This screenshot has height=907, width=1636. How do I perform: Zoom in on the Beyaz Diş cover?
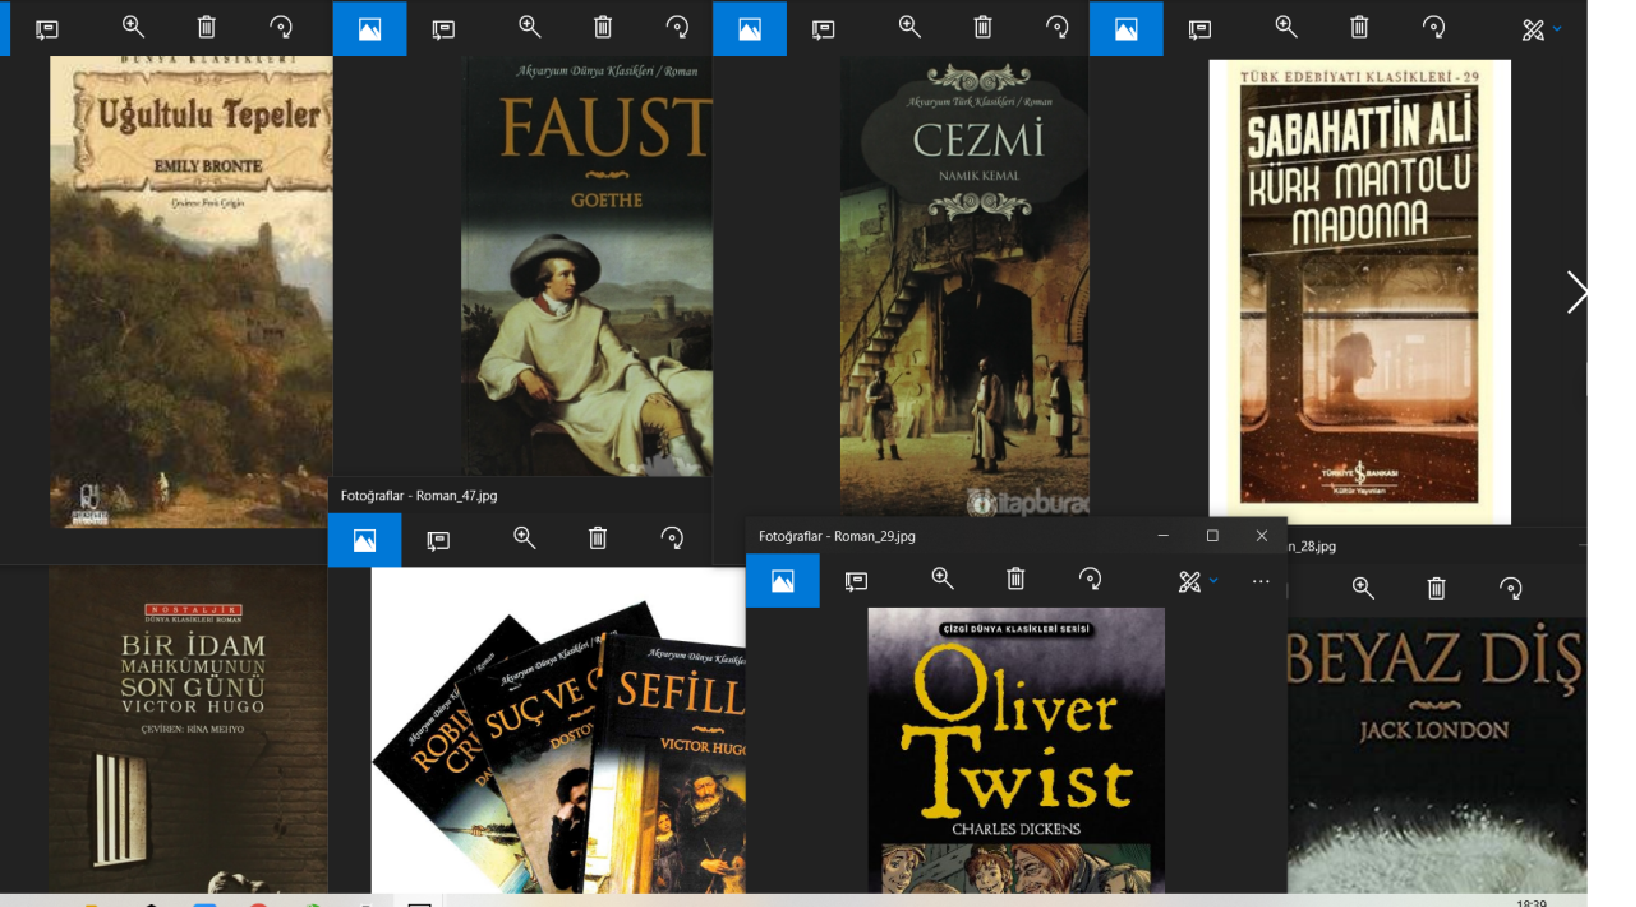click(1363, 588)
